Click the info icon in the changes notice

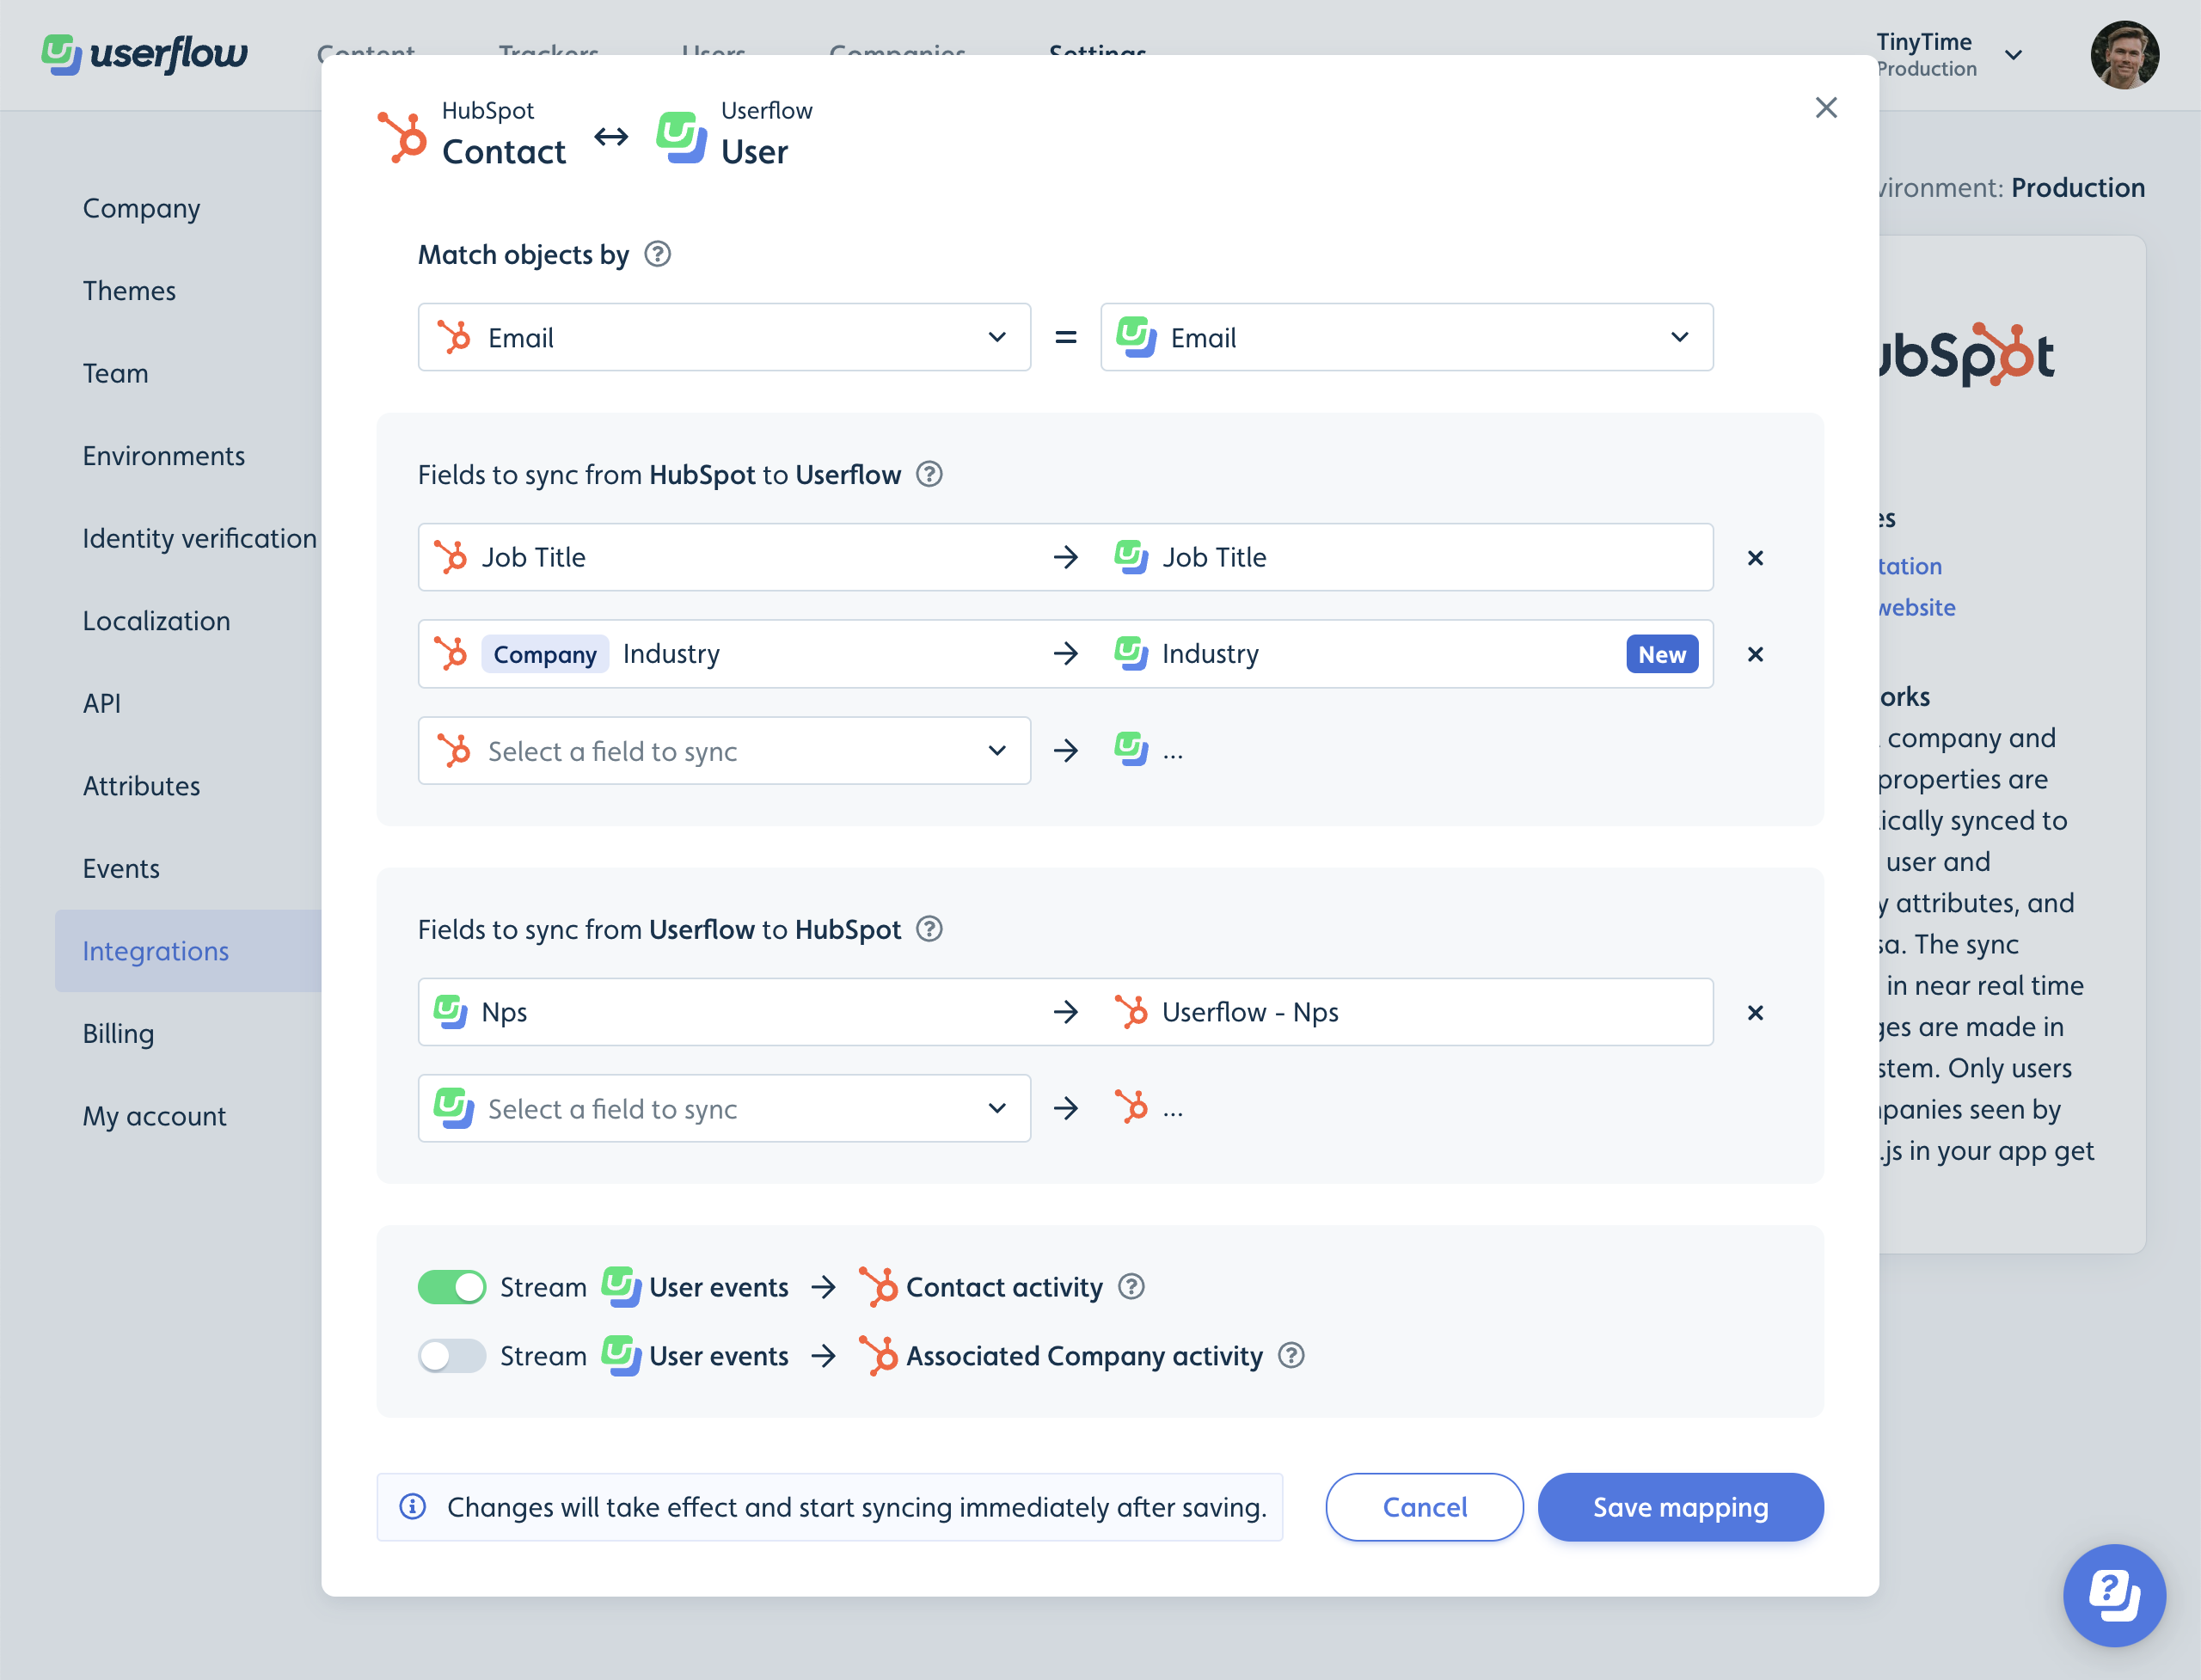[x=413, y=1506]
